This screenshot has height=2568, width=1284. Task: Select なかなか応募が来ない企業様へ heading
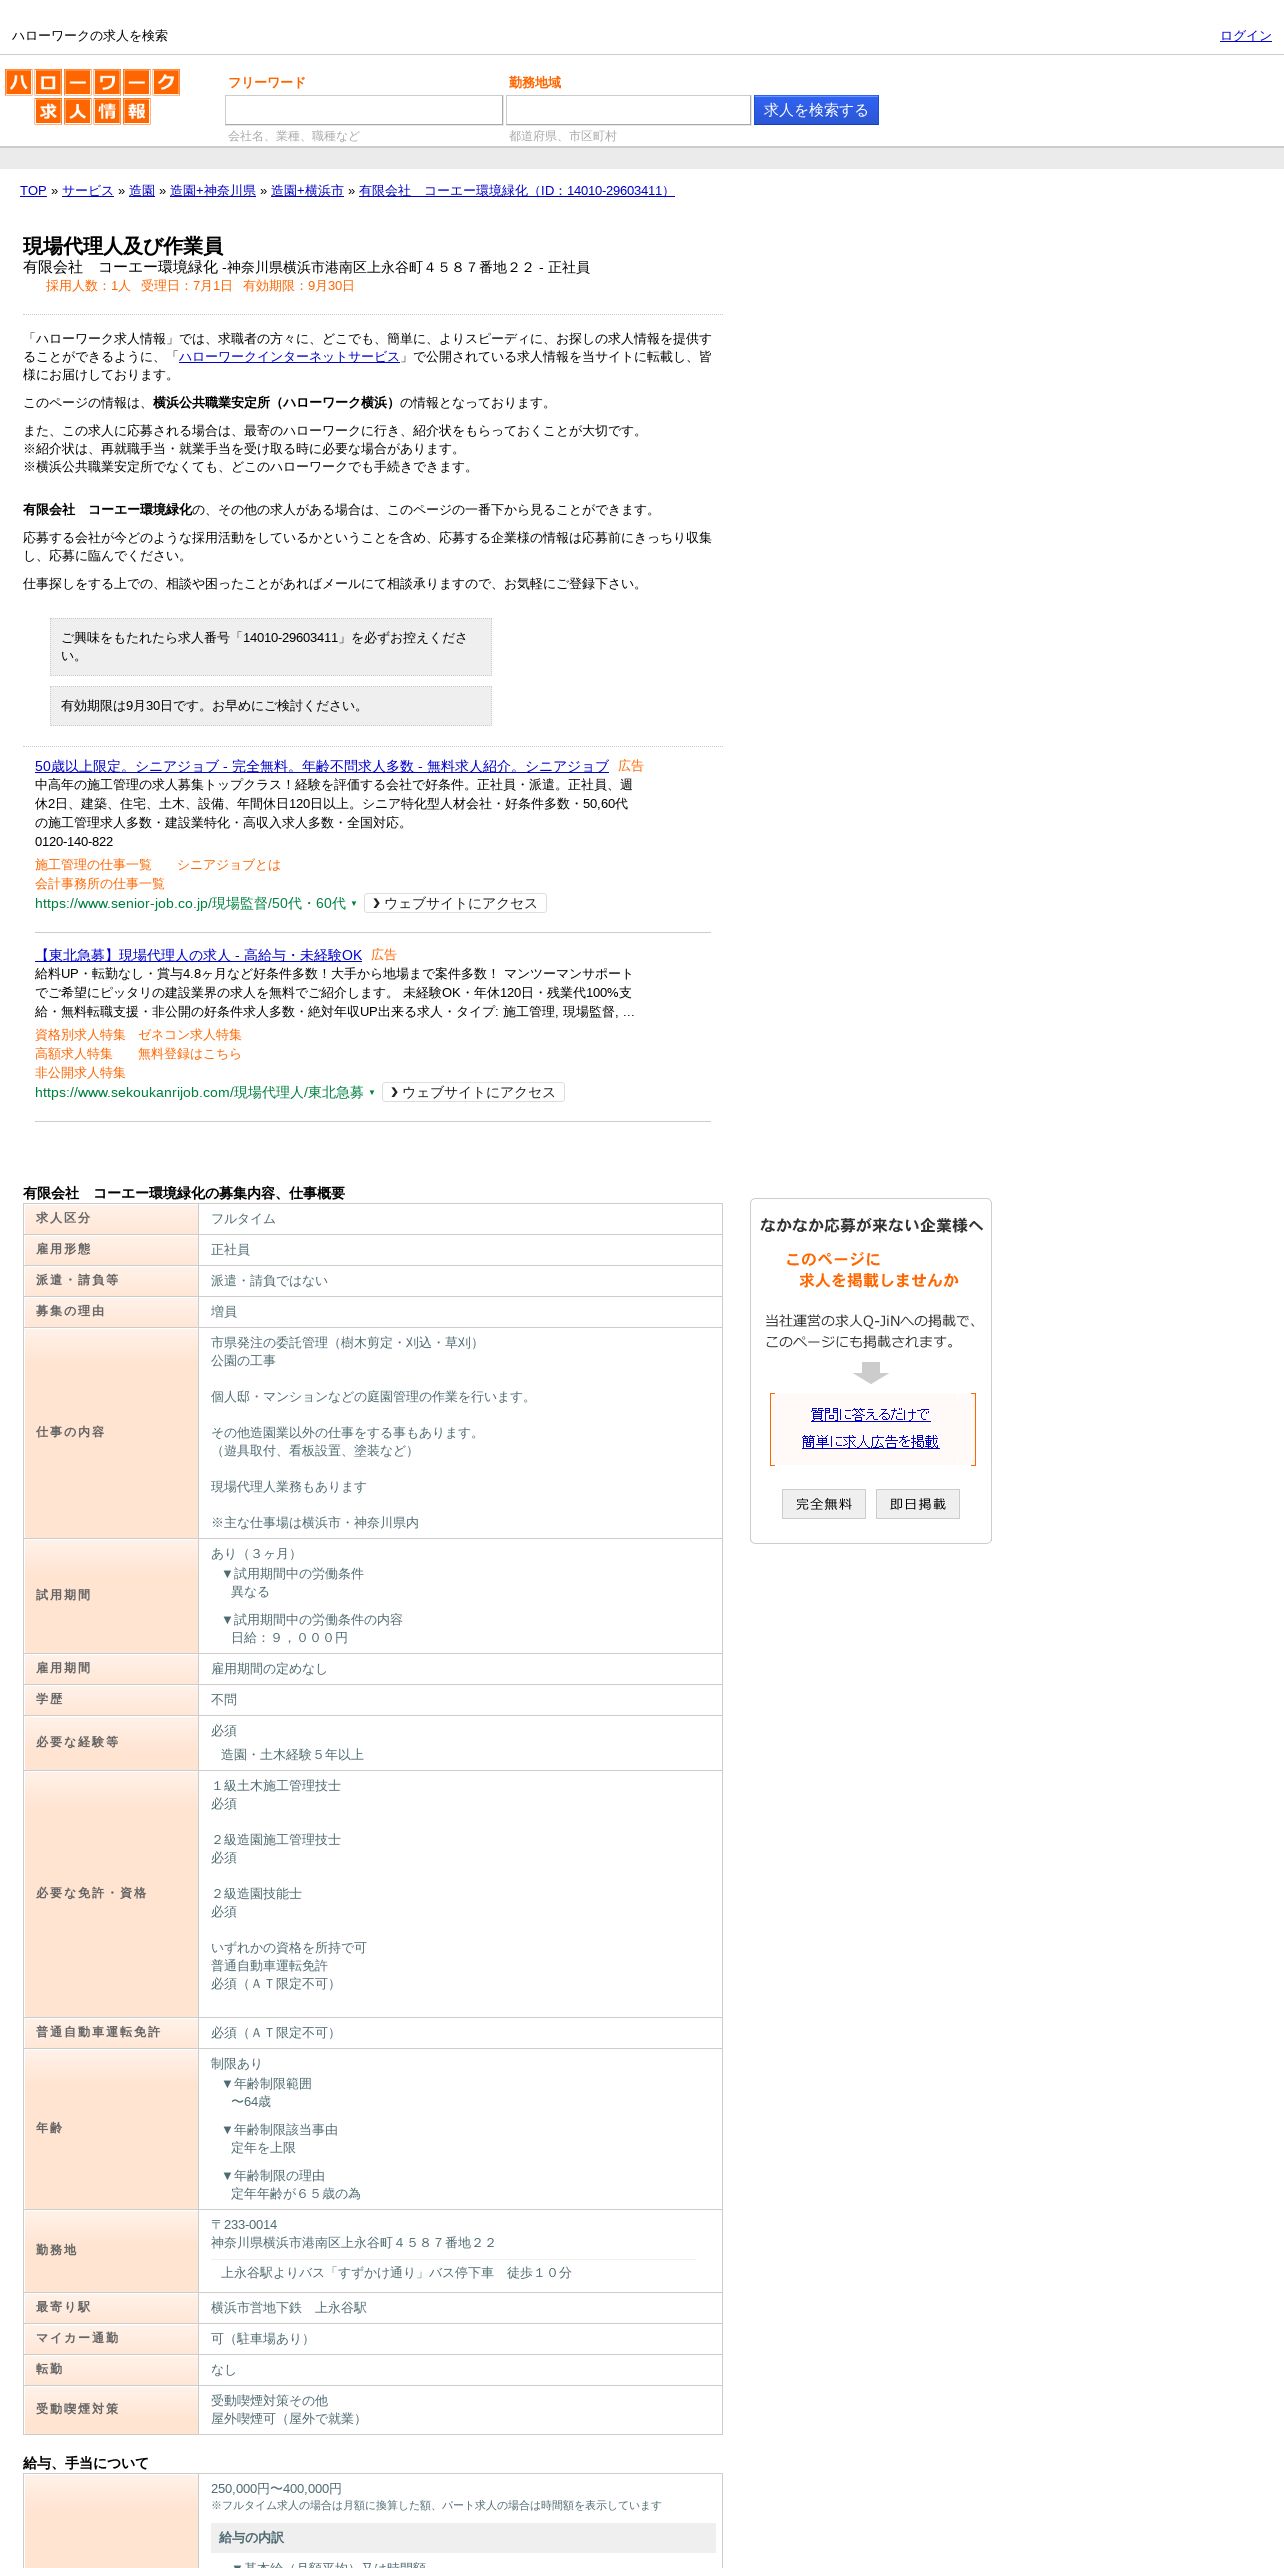click(871, 1226)
